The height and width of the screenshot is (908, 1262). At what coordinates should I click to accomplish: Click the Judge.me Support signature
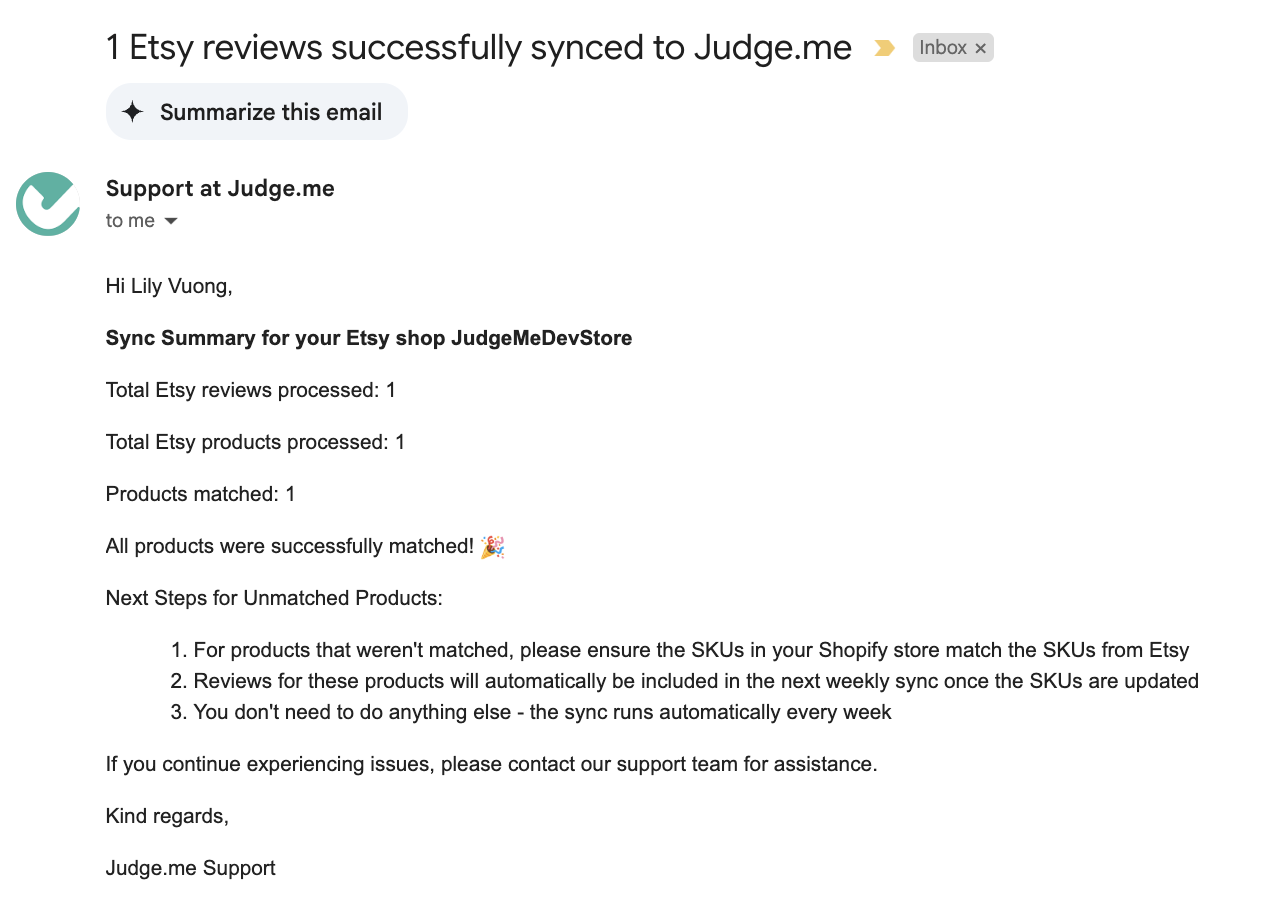click(190, 868)
